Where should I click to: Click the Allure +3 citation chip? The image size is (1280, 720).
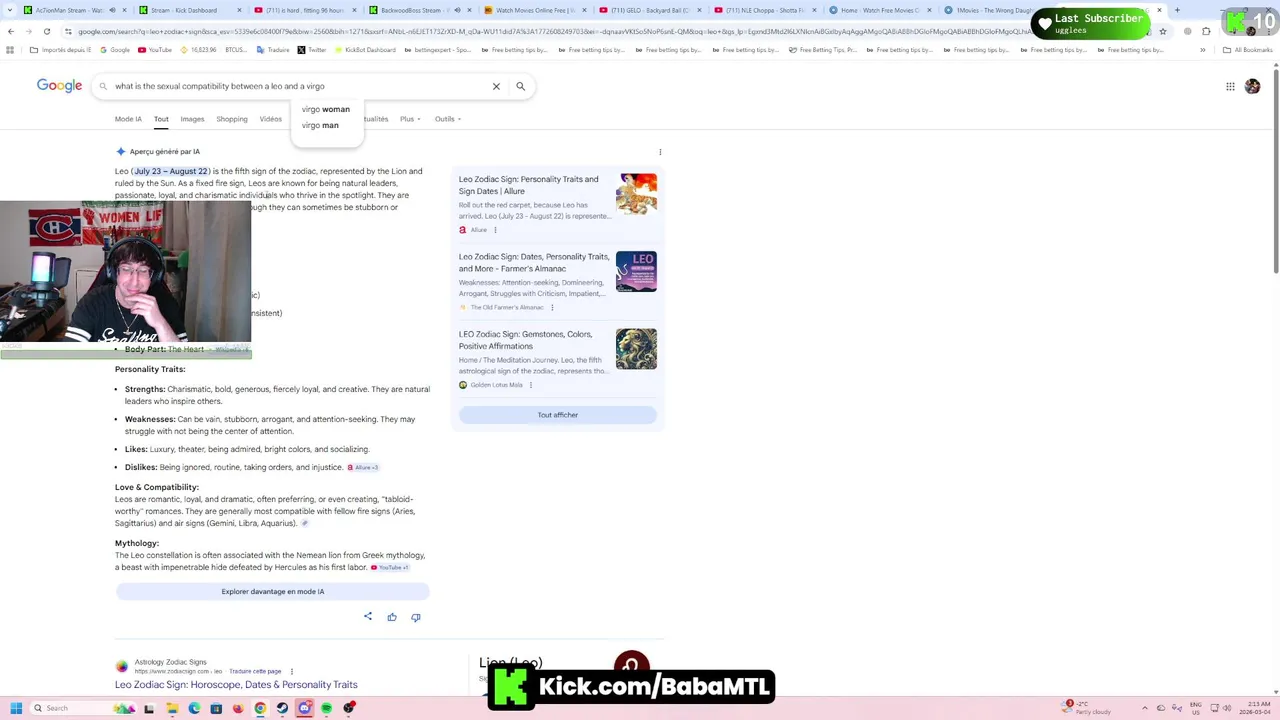click(x=363, y=467)
